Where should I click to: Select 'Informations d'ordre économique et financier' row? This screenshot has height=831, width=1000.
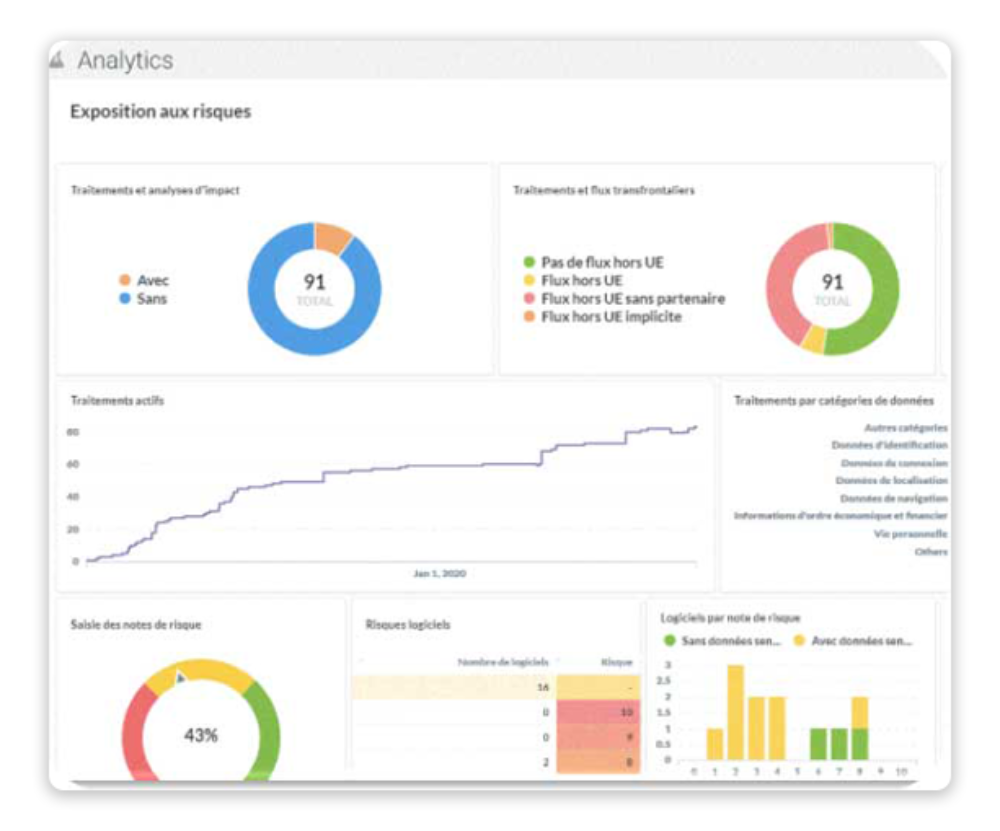(x=841, y=515)
